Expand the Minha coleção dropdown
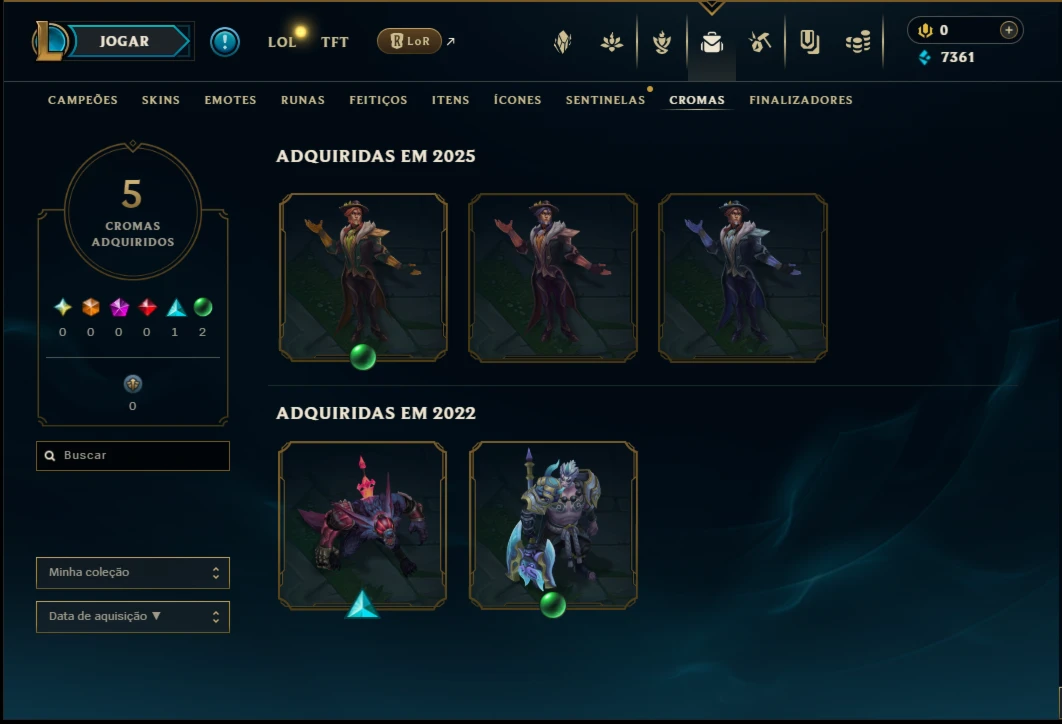 [133, 573]
